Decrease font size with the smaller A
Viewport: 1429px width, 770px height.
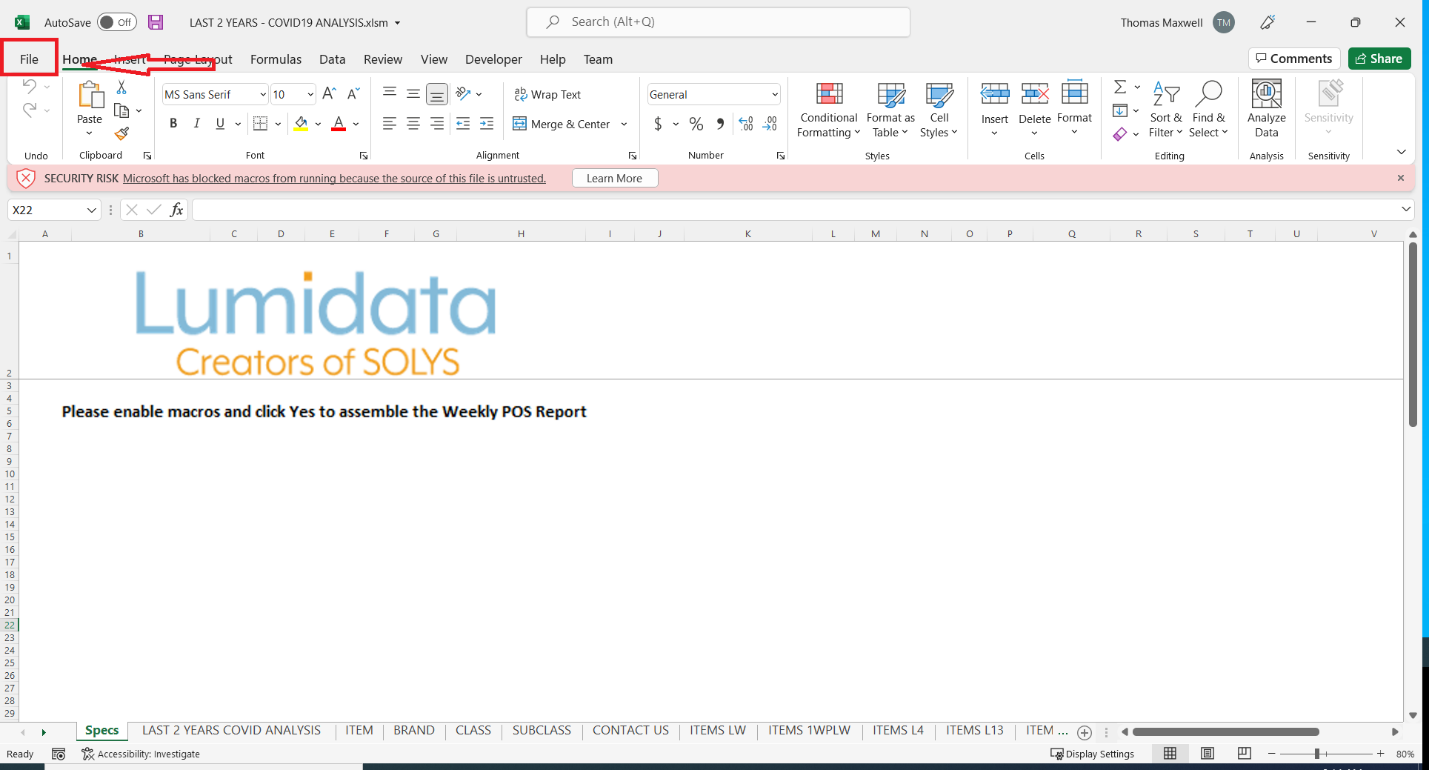point(353,94)
